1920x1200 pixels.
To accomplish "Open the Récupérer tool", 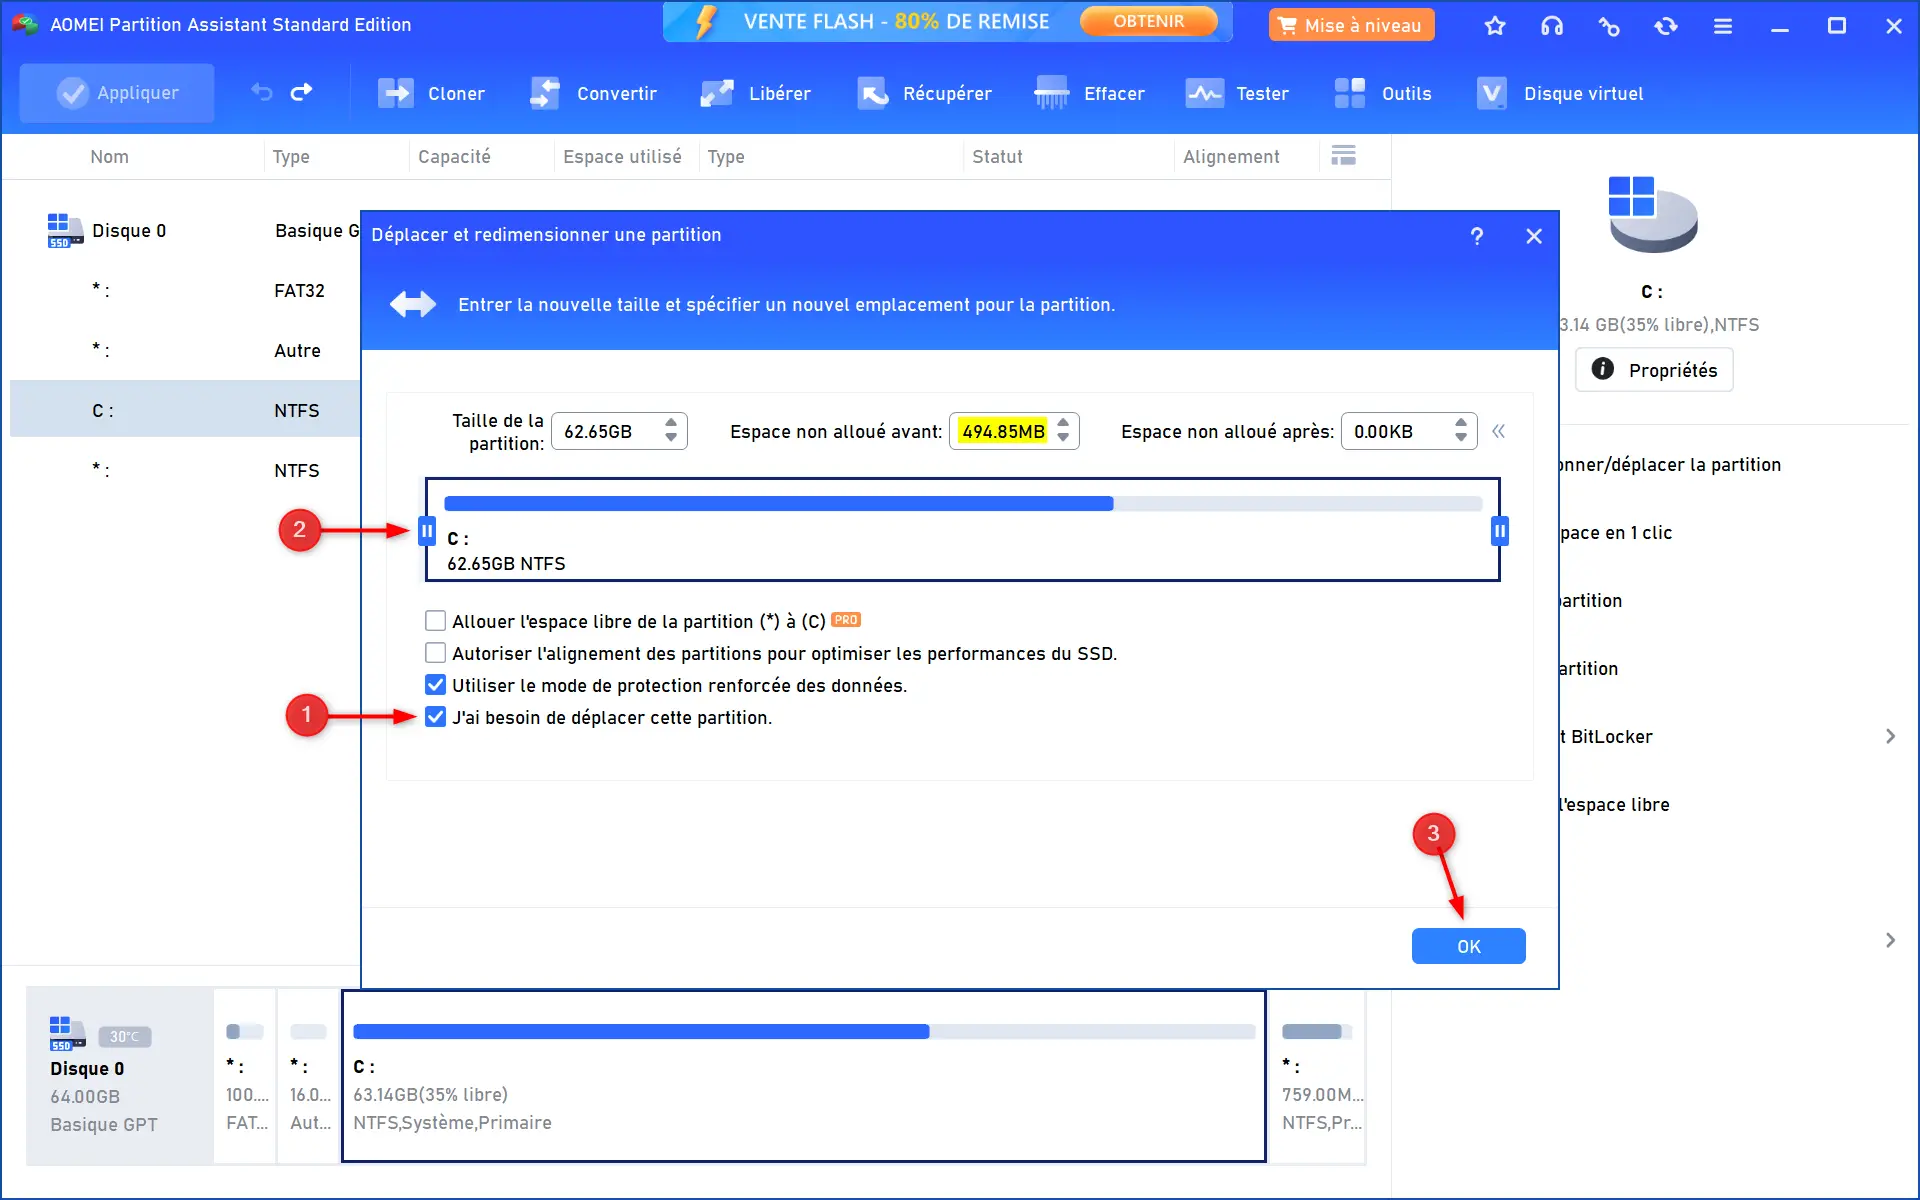I will click(924, 93).
